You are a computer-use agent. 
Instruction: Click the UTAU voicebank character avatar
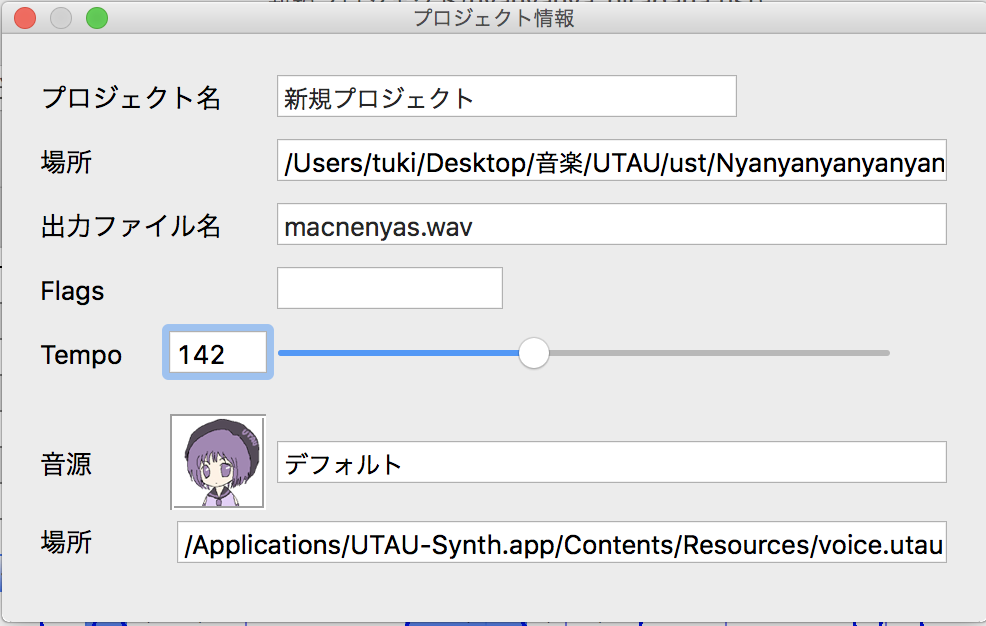point(218,461)
